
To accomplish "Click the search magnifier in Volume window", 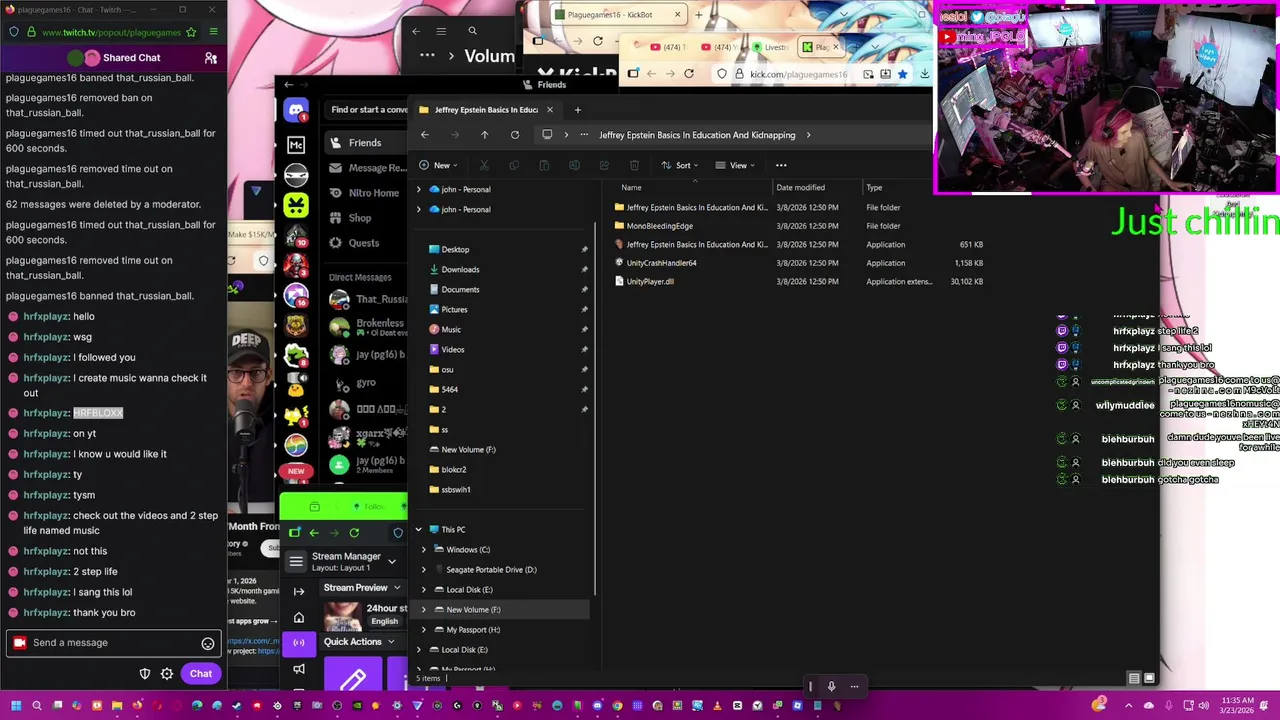I will pos(472,31).
